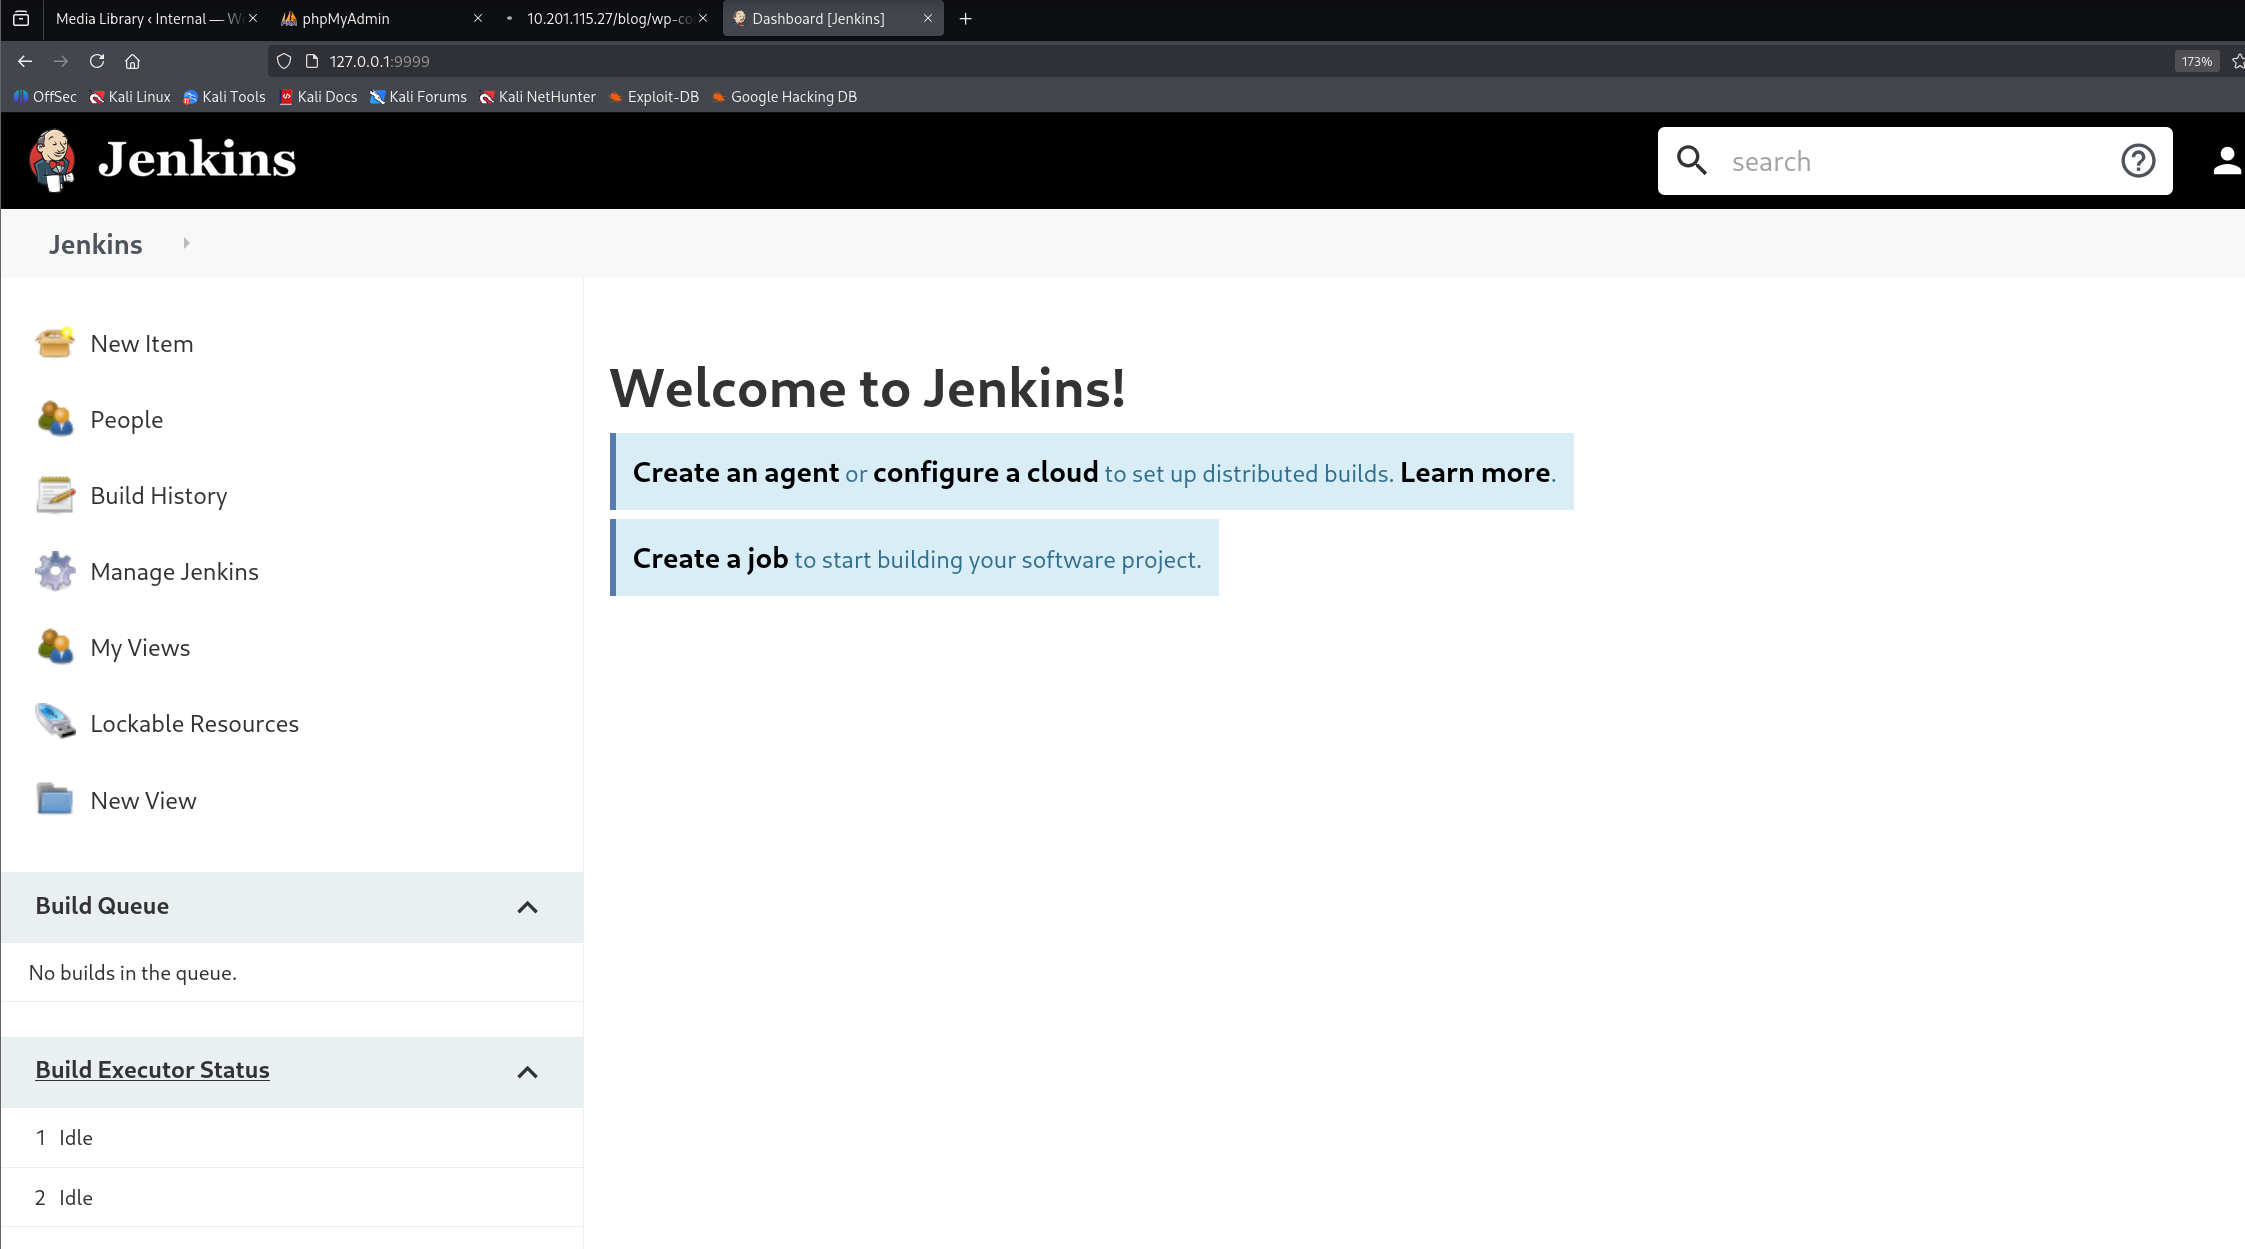Image resolution: width=2245 pixels, height=1249 pixels.
Task: Click executor 1 Idle row
Action: pos(292,1137)
